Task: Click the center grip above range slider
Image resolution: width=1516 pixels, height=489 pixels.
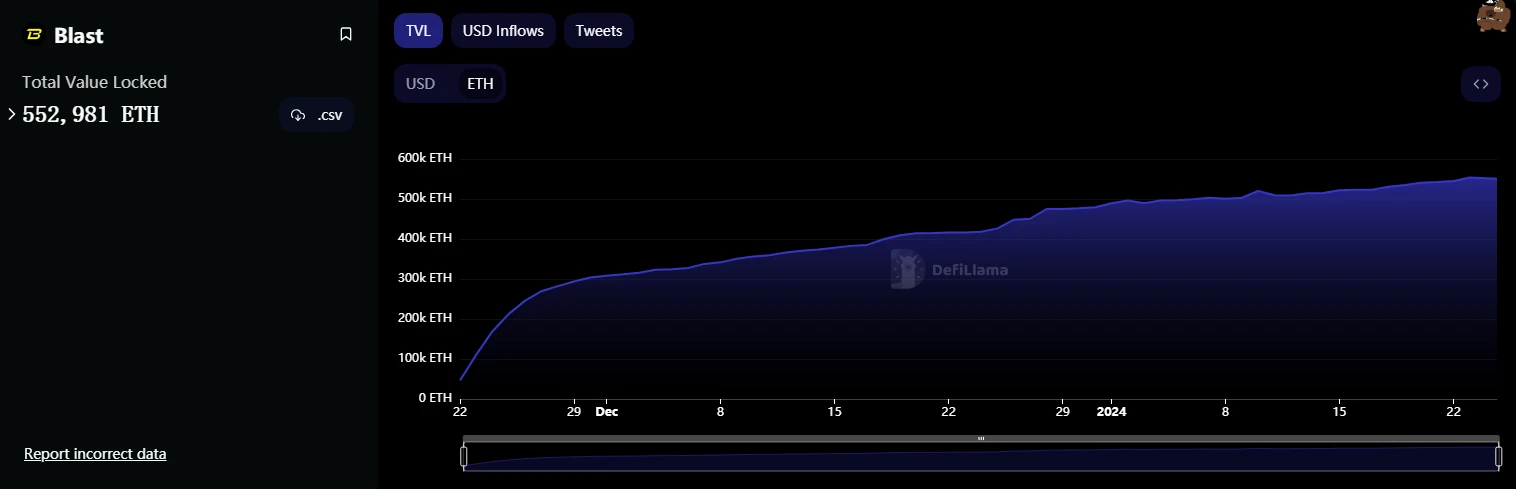Action: pyautogui.click(x=981, y=438)
